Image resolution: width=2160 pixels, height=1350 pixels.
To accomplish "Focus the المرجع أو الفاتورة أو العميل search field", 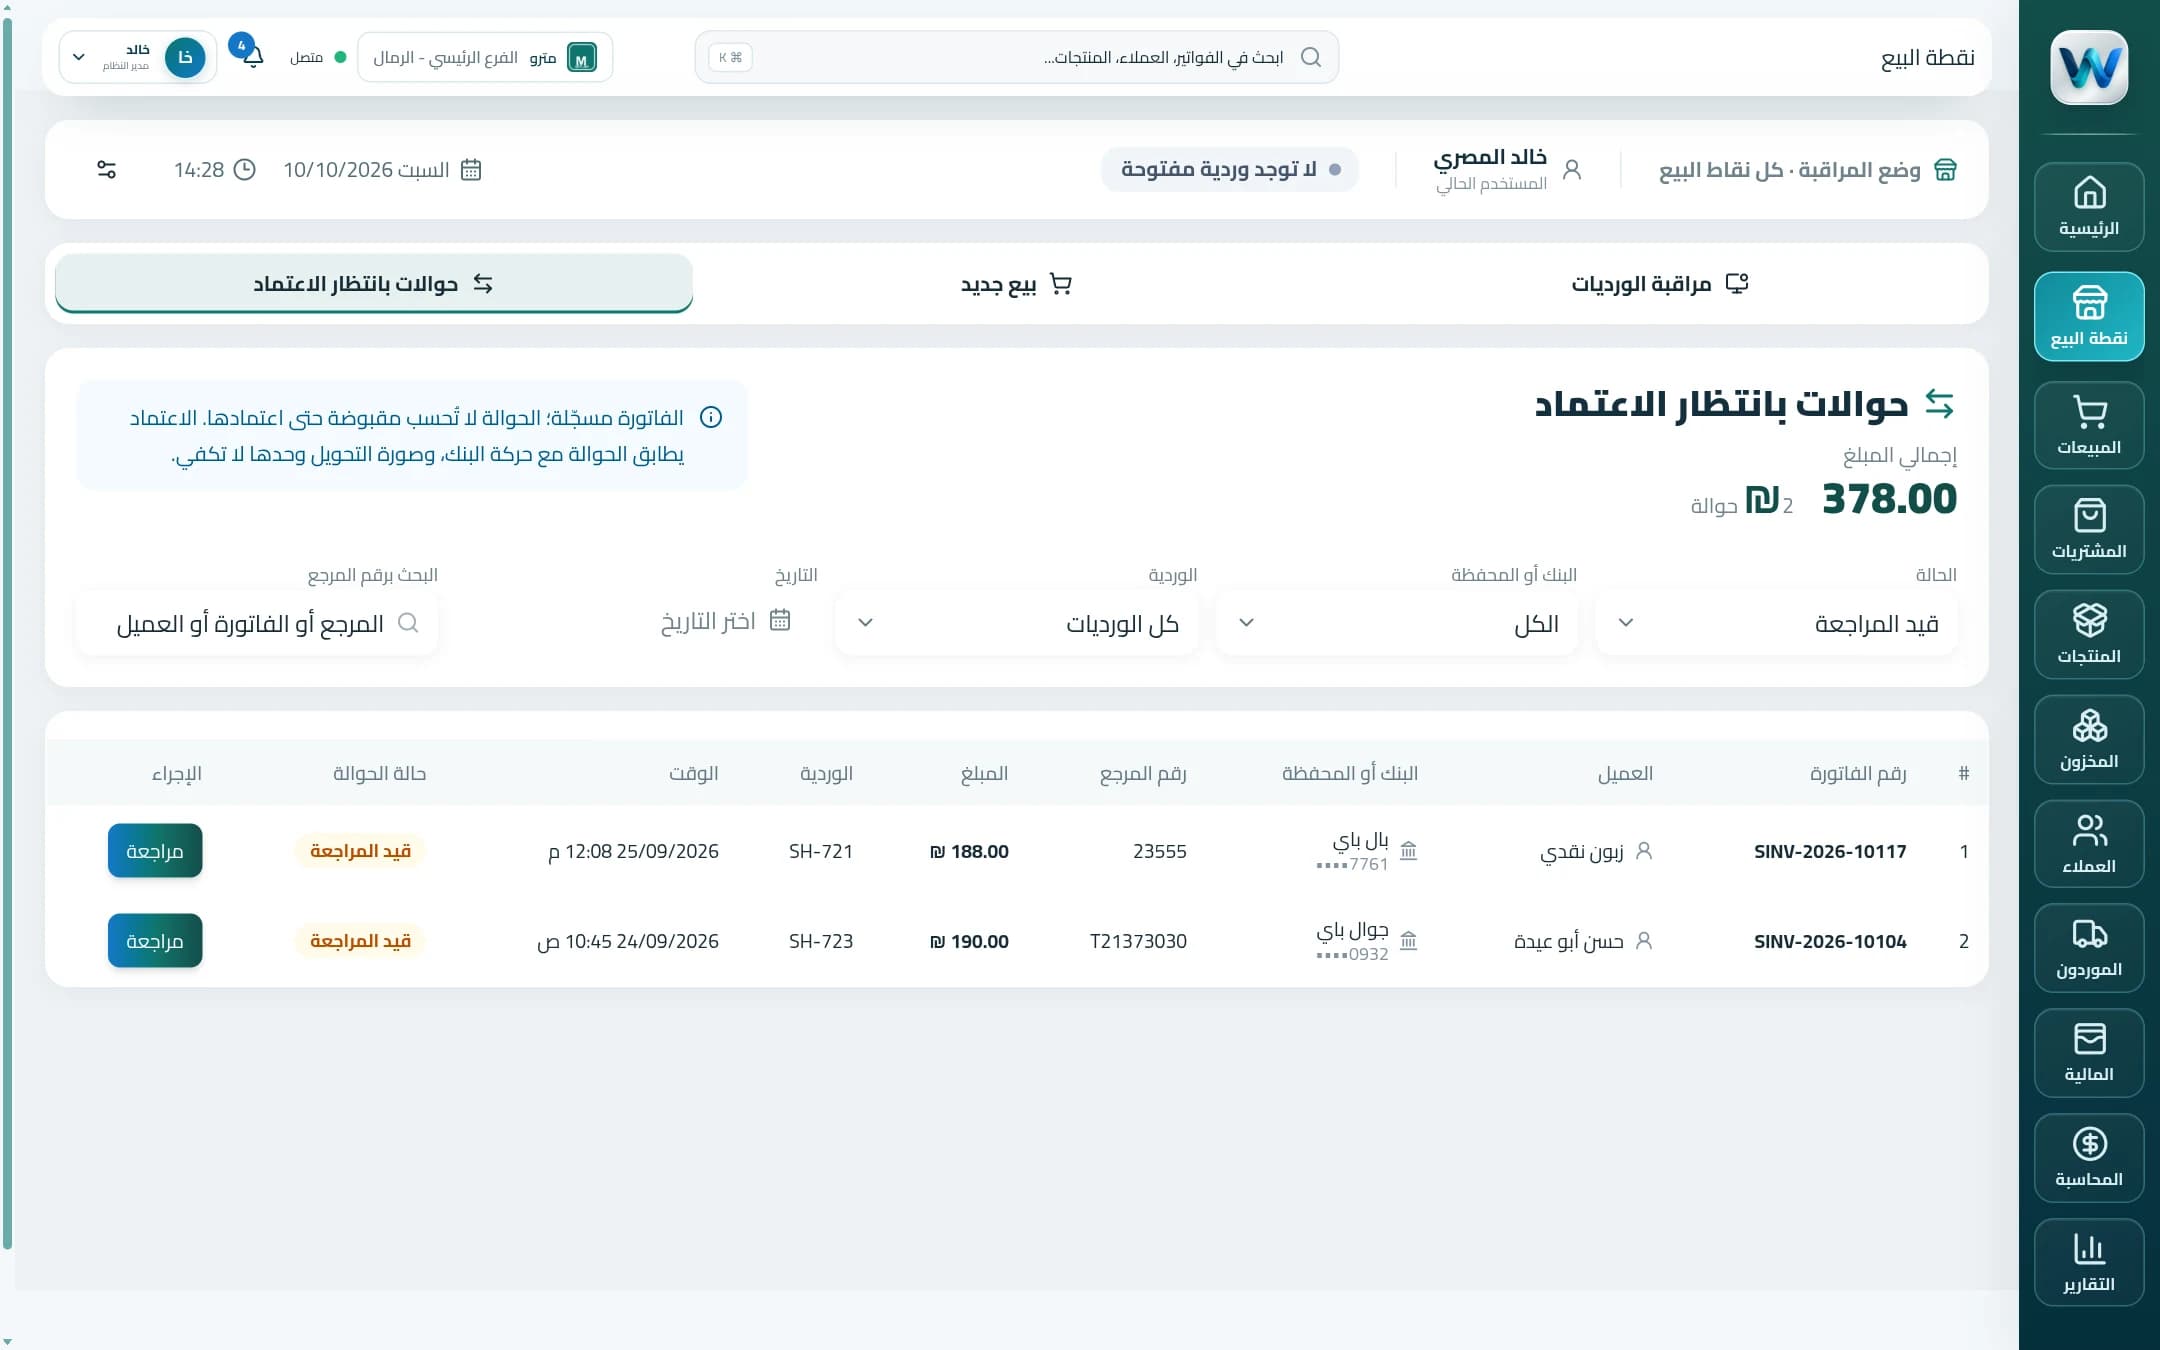I will click(257, 623).
